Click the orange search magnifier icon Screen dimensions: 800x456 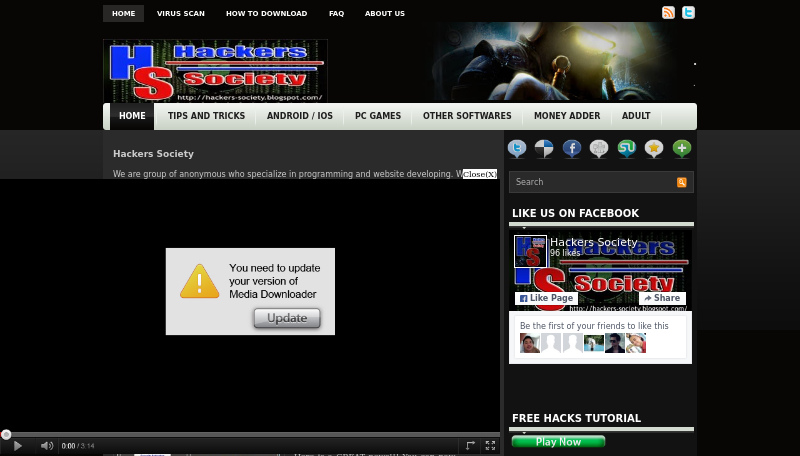[x=682, y=182]
